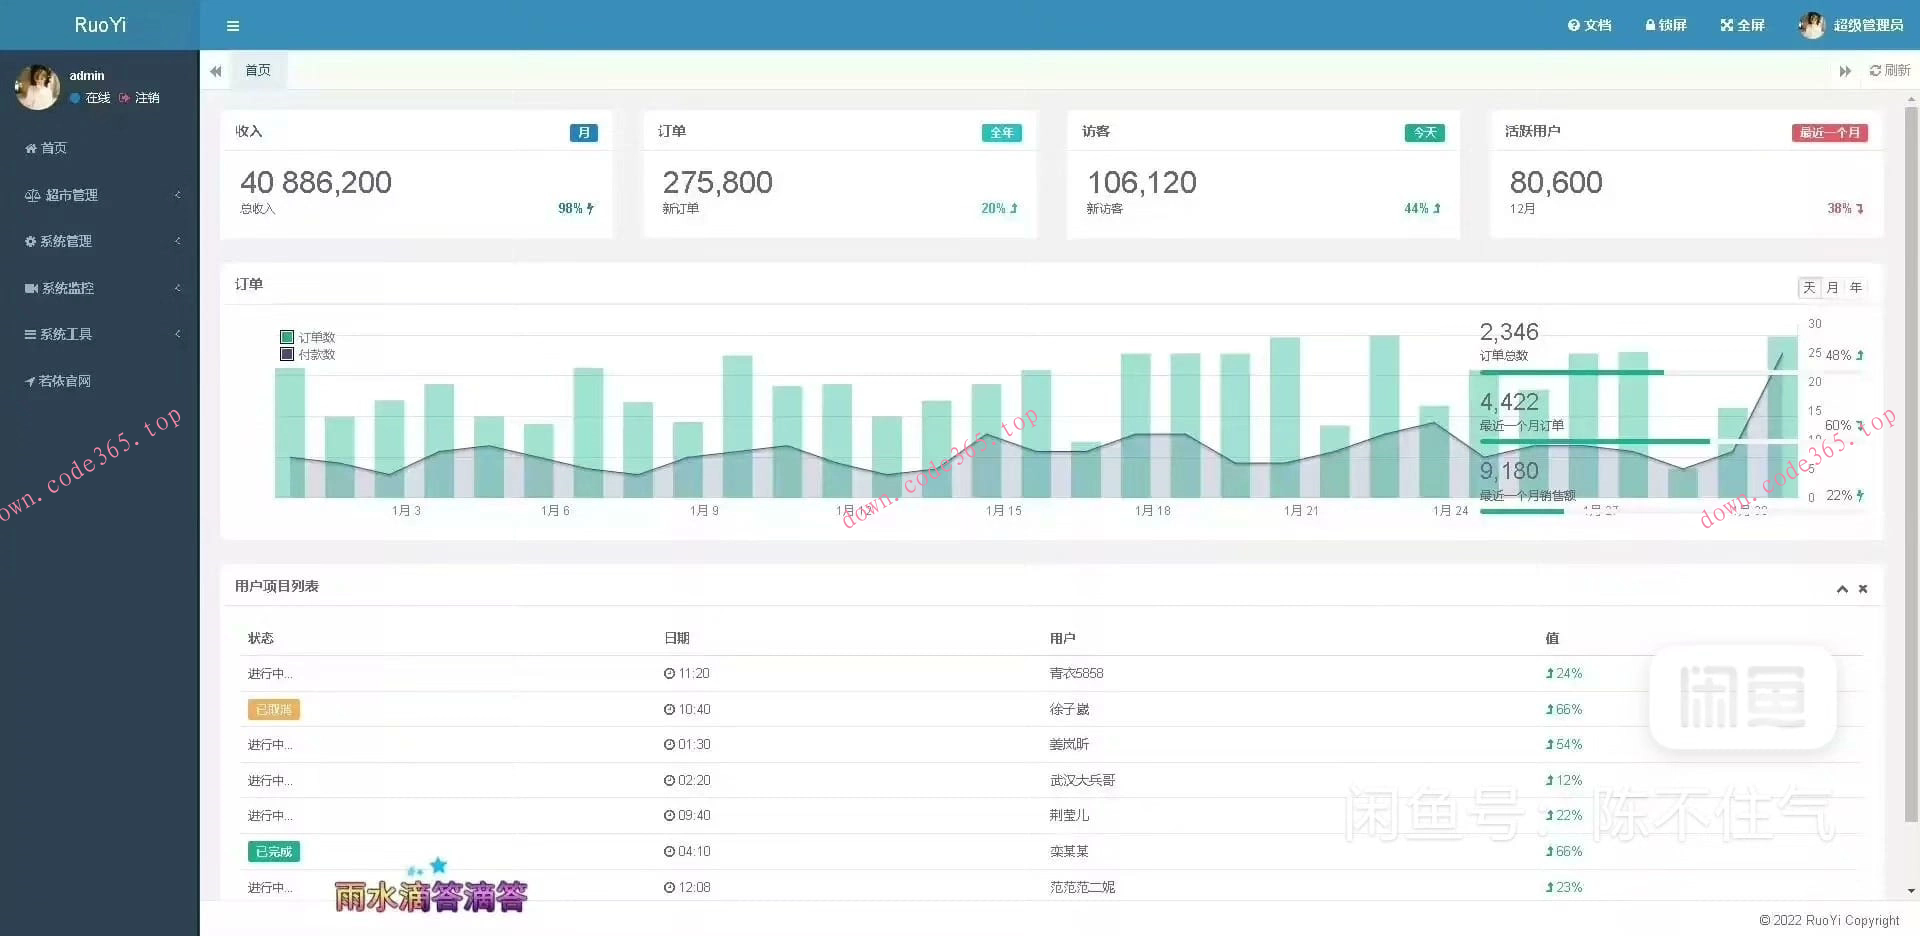Click the admin avatar in the sidebar
Viewport: 1920px width, 936px height.
38,87
